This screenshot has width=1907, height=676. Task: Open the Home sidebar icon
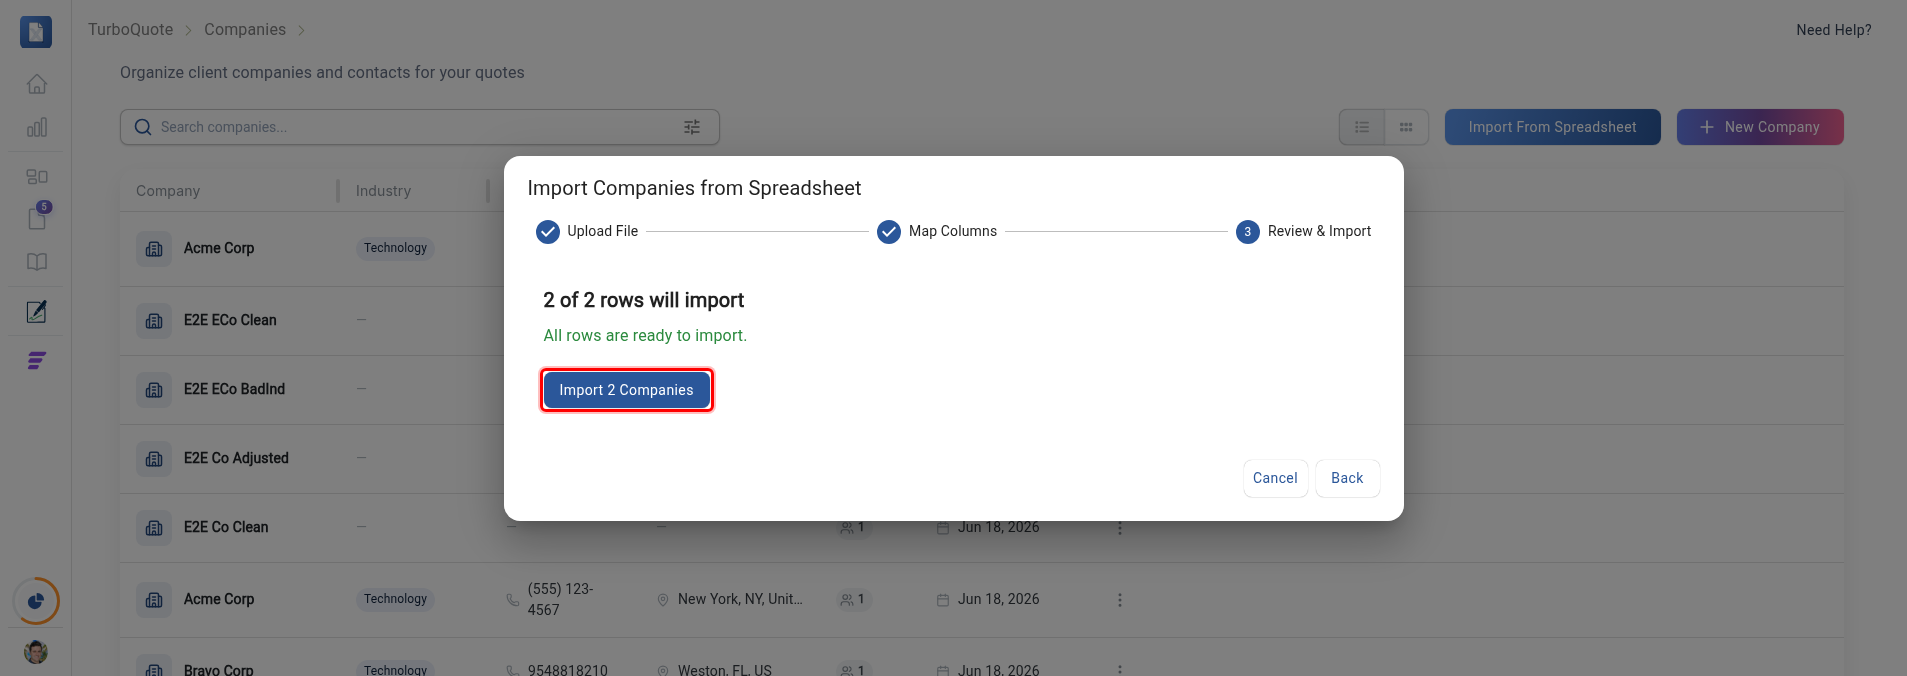(37, 84)
